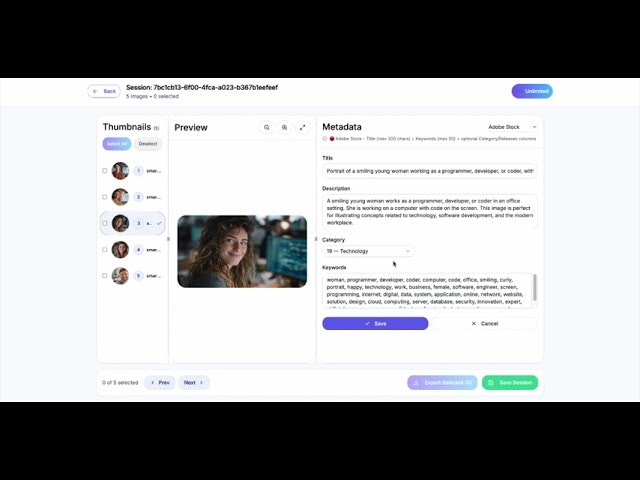640x480 pixels.
Task: Click the zoom out magnifier icon
Action: (267, 127)
